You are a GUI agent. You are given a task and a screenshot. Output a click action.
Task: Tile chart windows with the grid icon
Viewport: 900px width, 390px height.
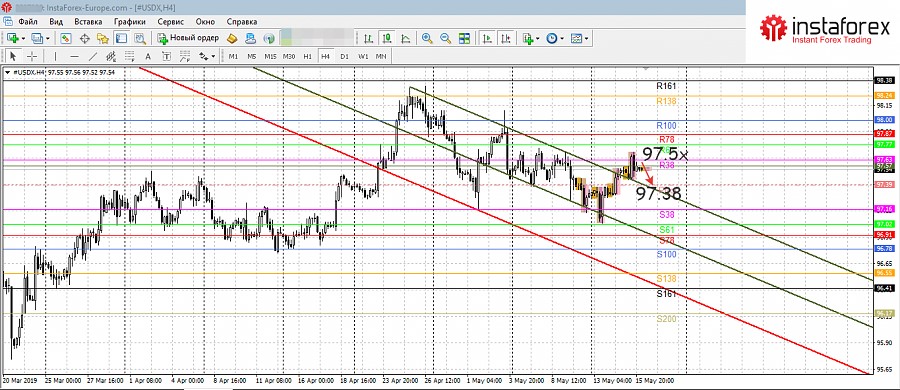[464, 38]
